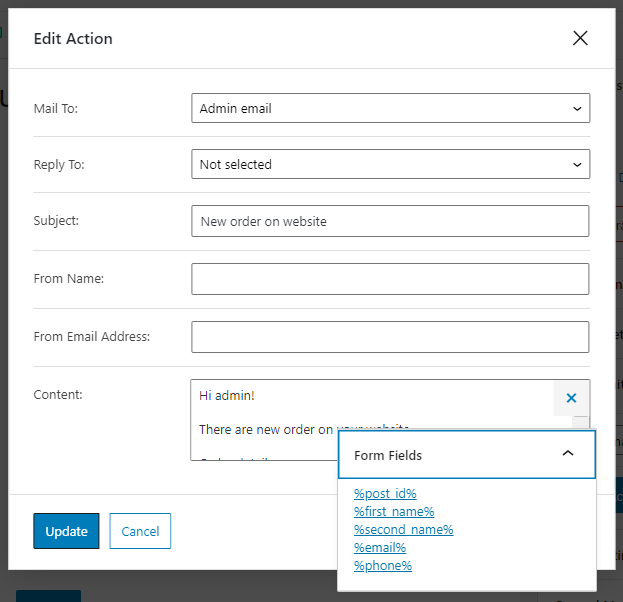Open the Mail To dropdown
The height and width of the screenshot is (602, 623).
[x=391, y=108]
